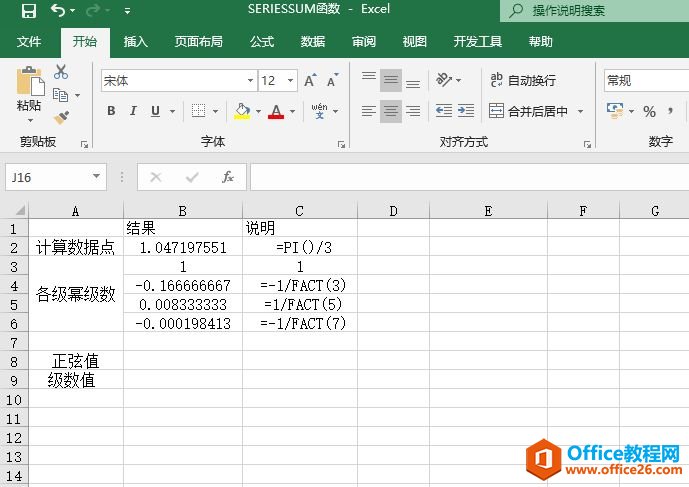Open the font name dropdown 宋体
This screenshot has height=487, width=689.
[250, 81]
